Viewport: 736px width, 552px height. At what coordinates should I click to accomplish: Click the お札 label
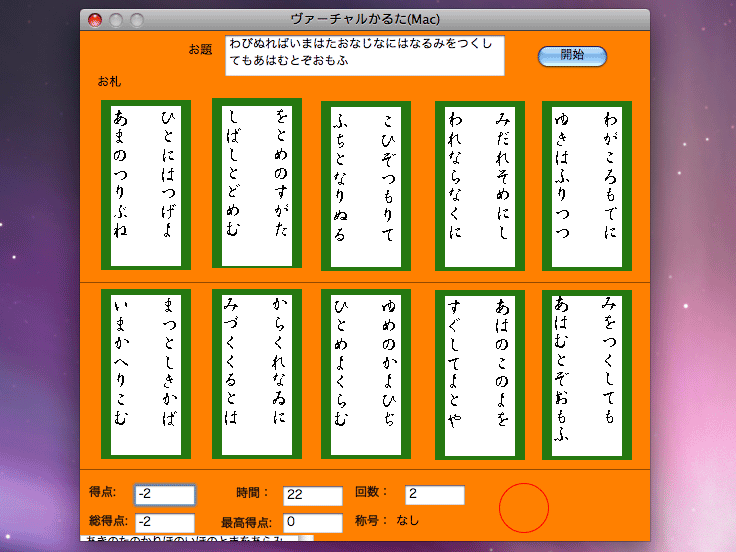[x=109, y=82]
